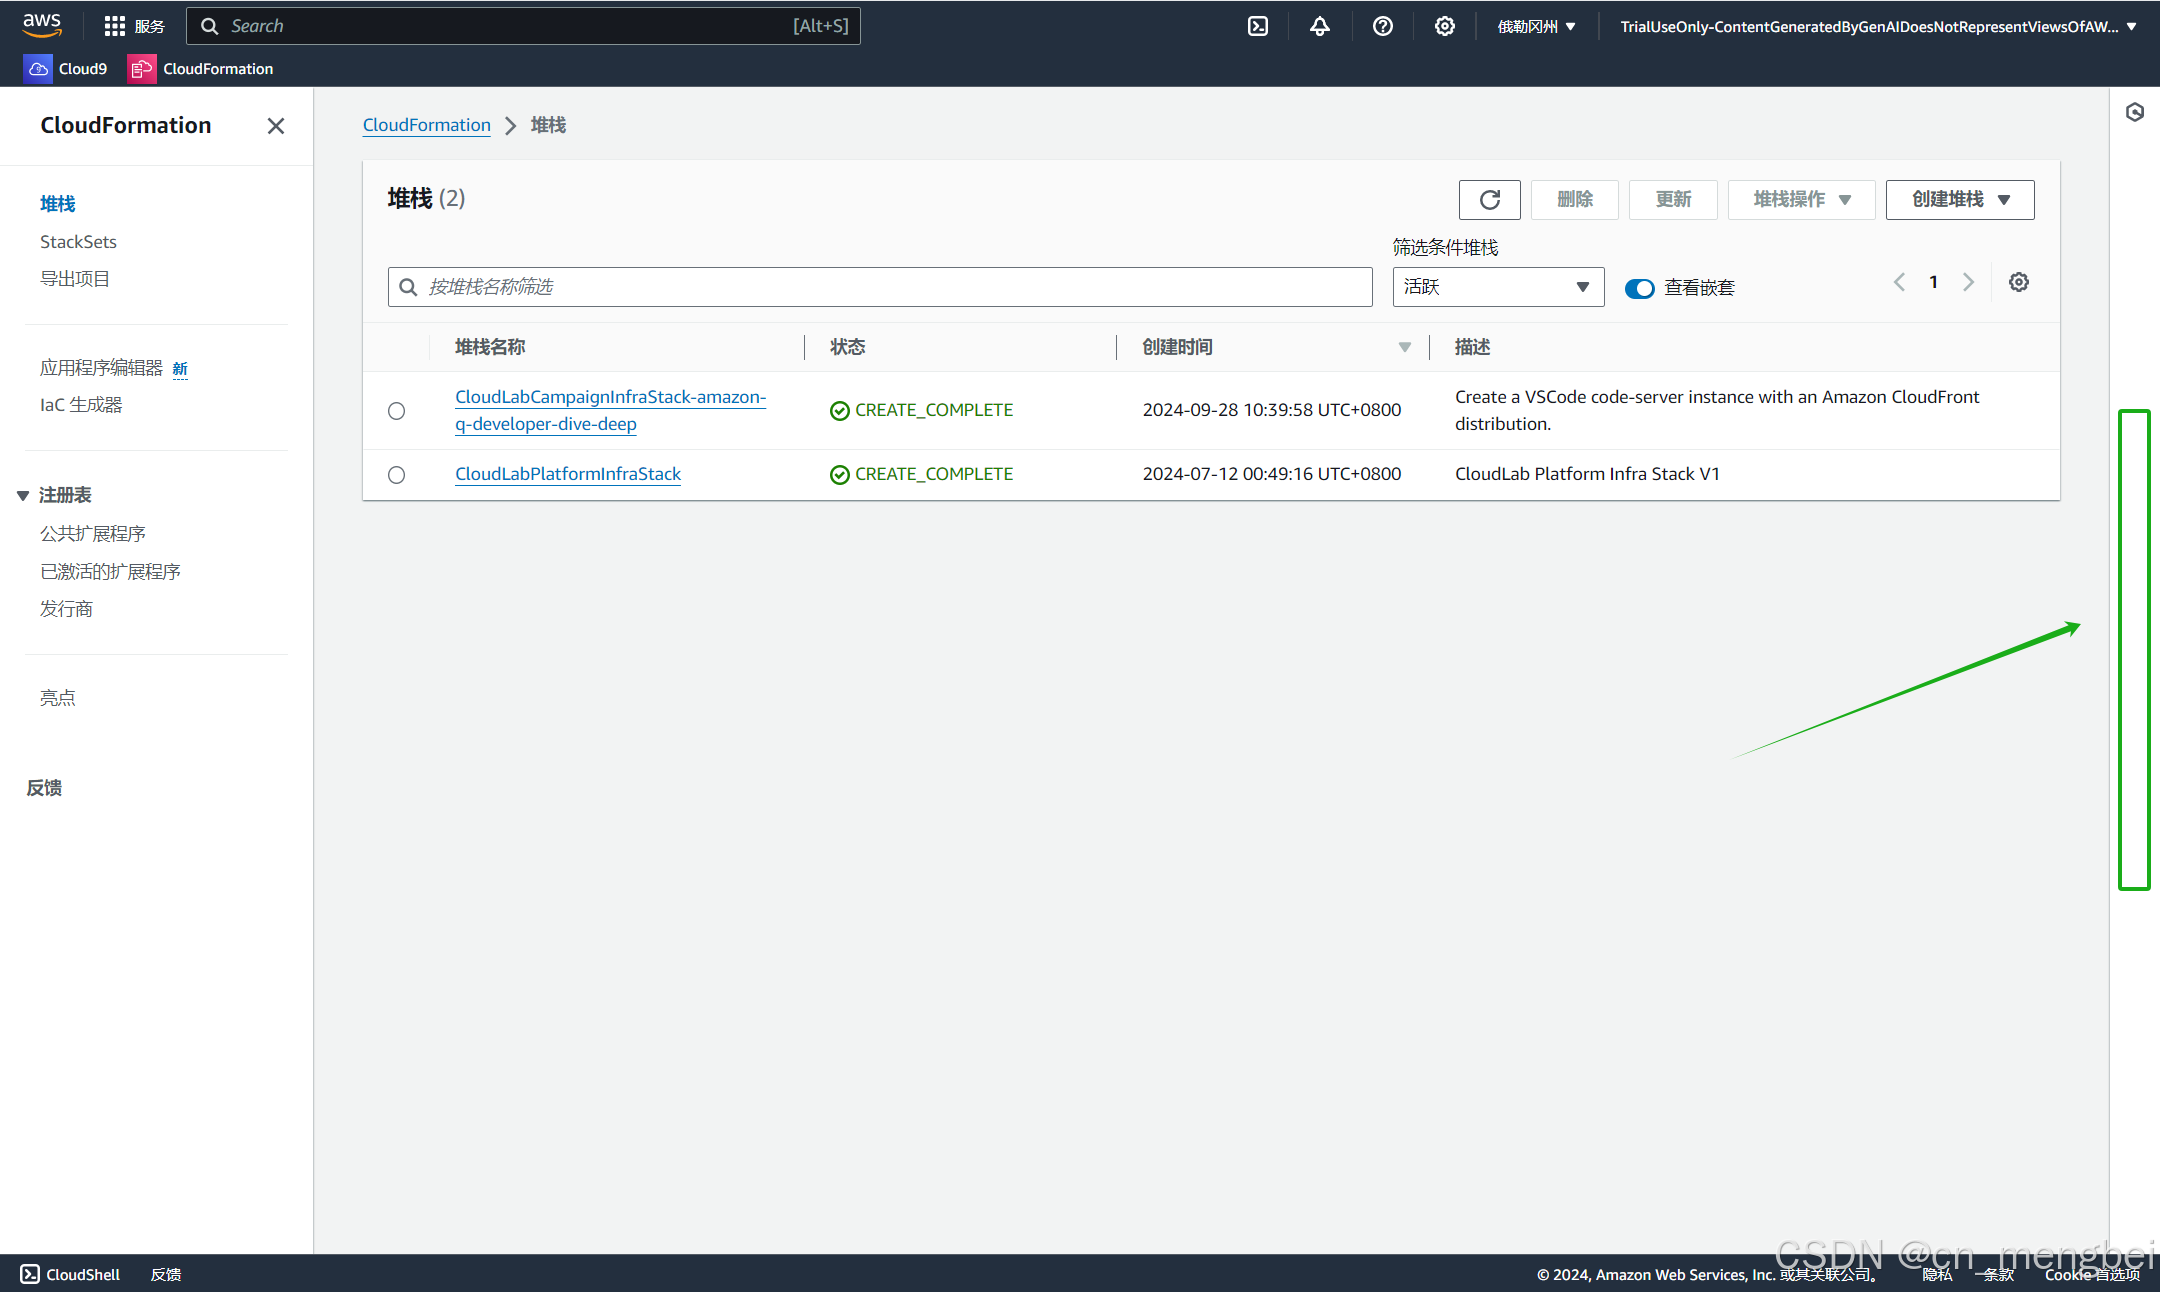Select CloudLabCampaignInfraStack radio button
The height and width of the screenshot is (1292, 2160).
(x=397, y=411)
